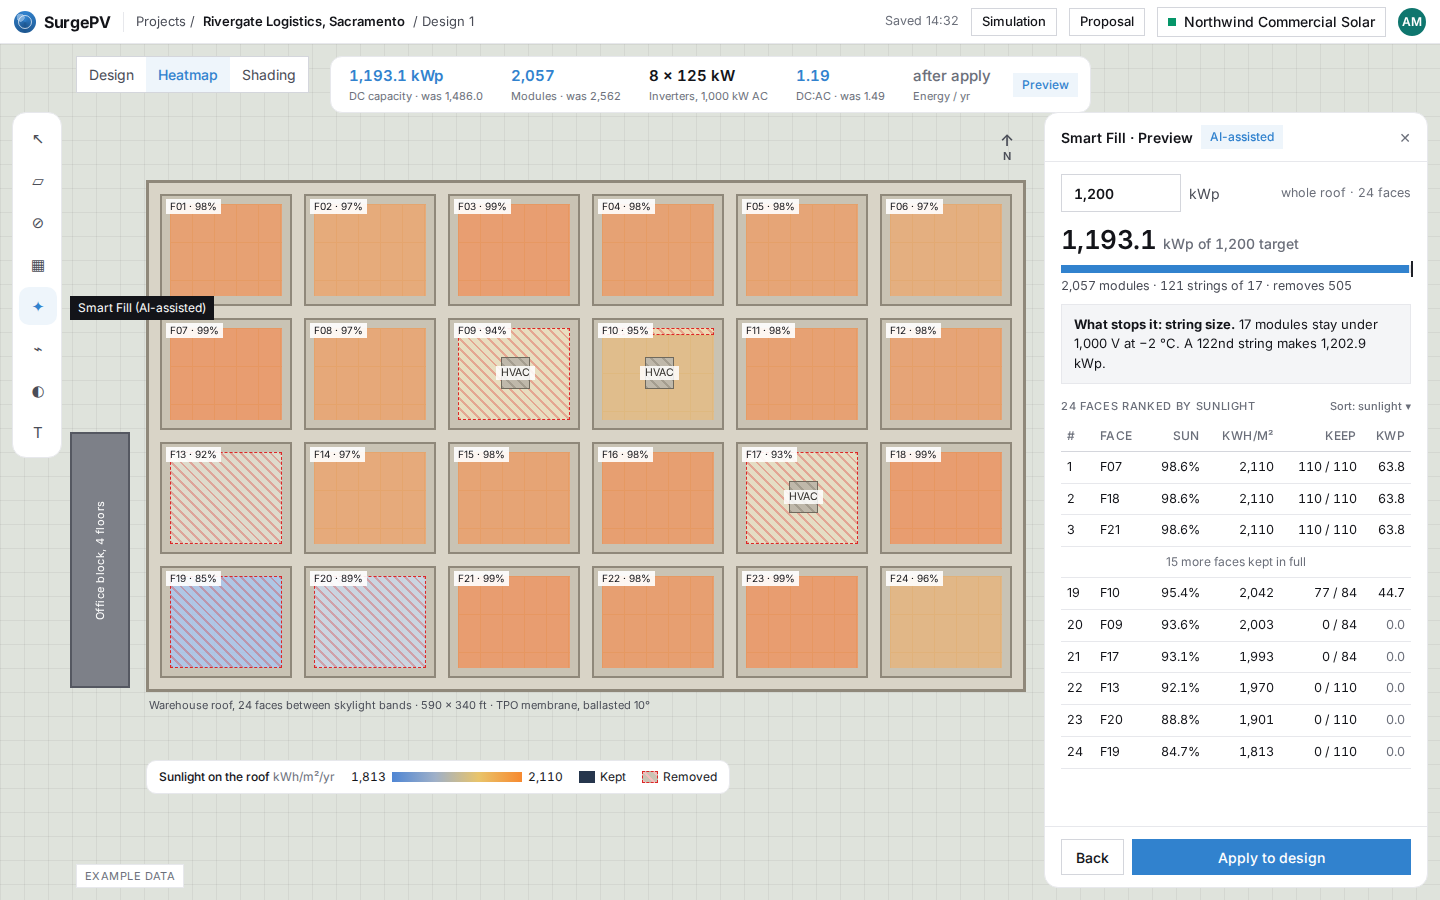Screen dimensions: 1440x900
Task: Open the Proposal button
Action: (1107, 22)
